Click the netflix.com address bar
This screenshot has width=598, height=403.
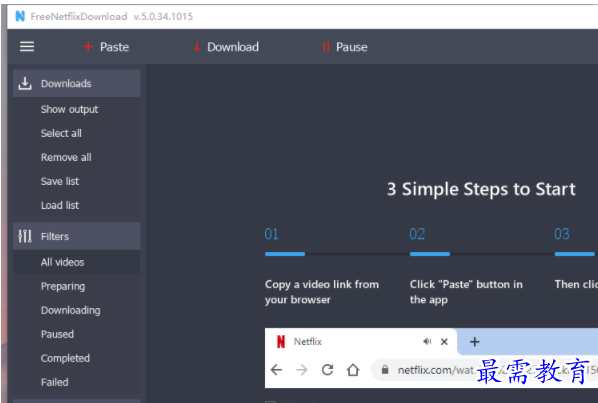(484, 369)
